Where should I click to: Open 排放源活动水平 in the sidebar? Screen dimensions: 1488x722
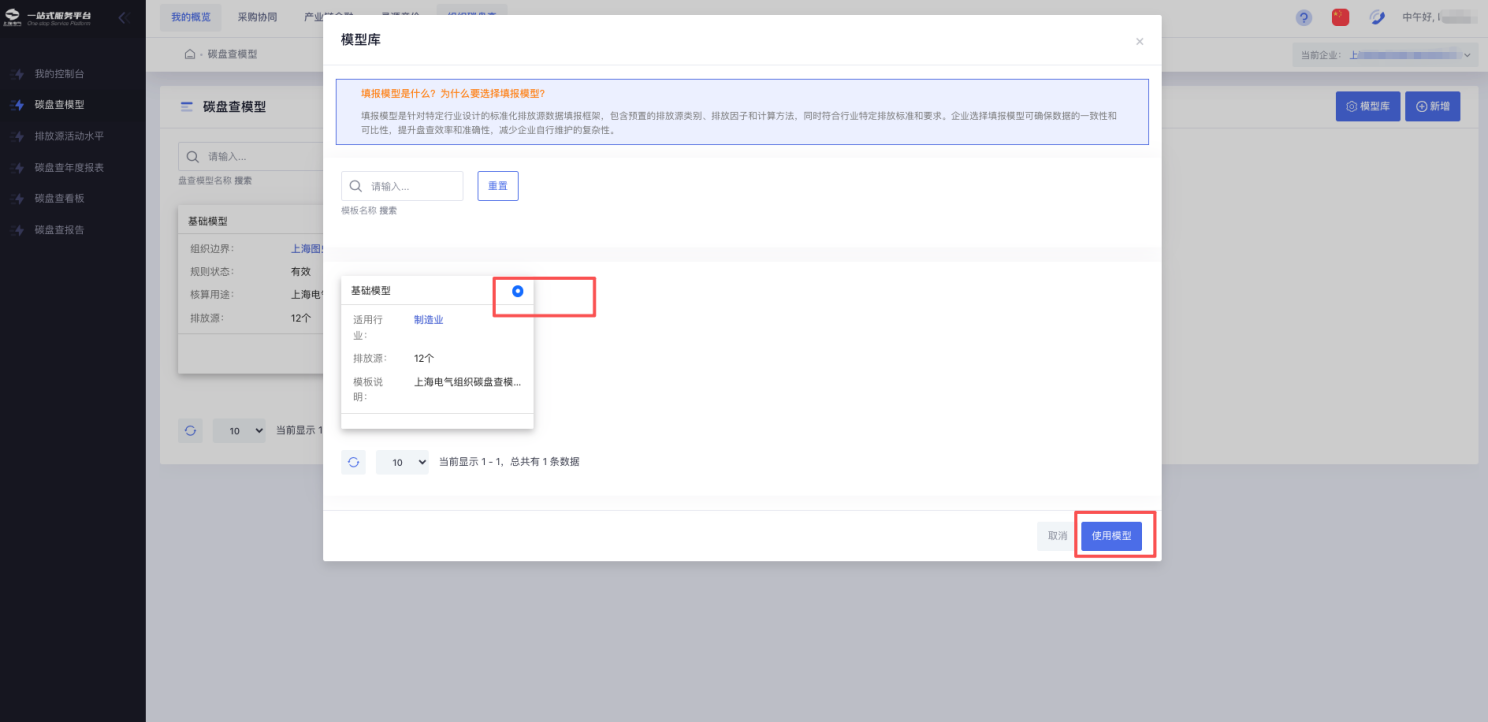(69, 136)
